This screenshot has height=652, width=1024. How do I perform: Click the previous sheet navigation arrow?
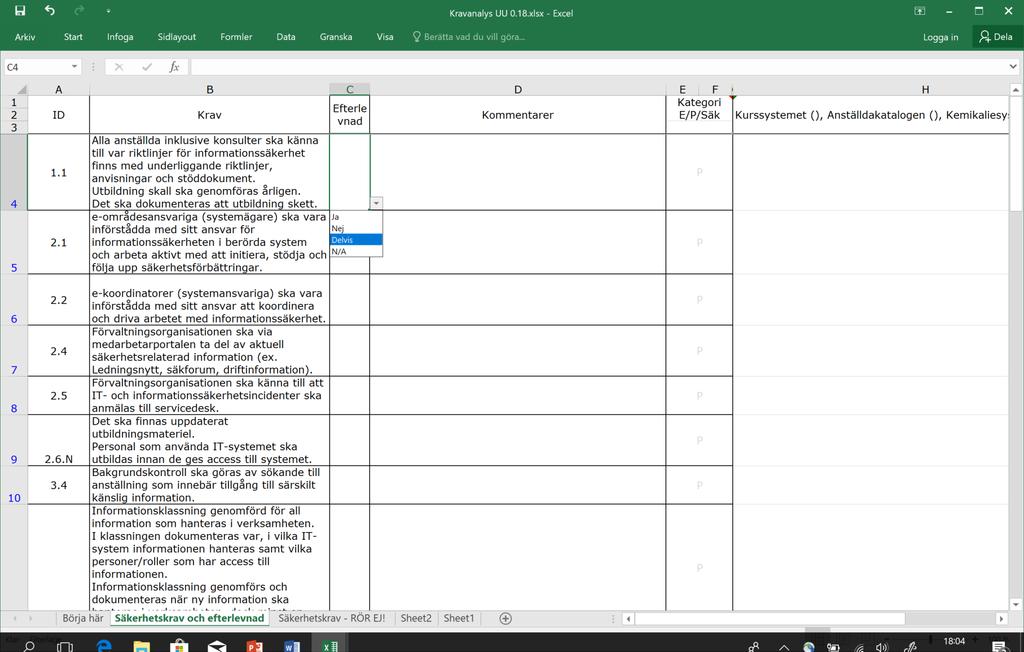[x=14, y=618]
